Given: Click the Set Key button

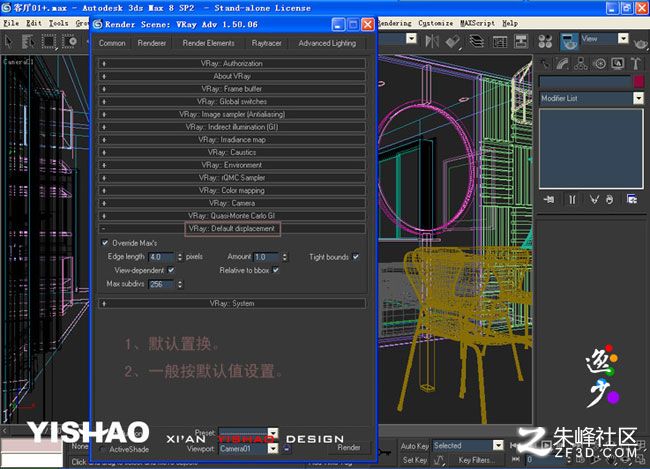Looking at the screenshot, I should [x=414, y=460].
